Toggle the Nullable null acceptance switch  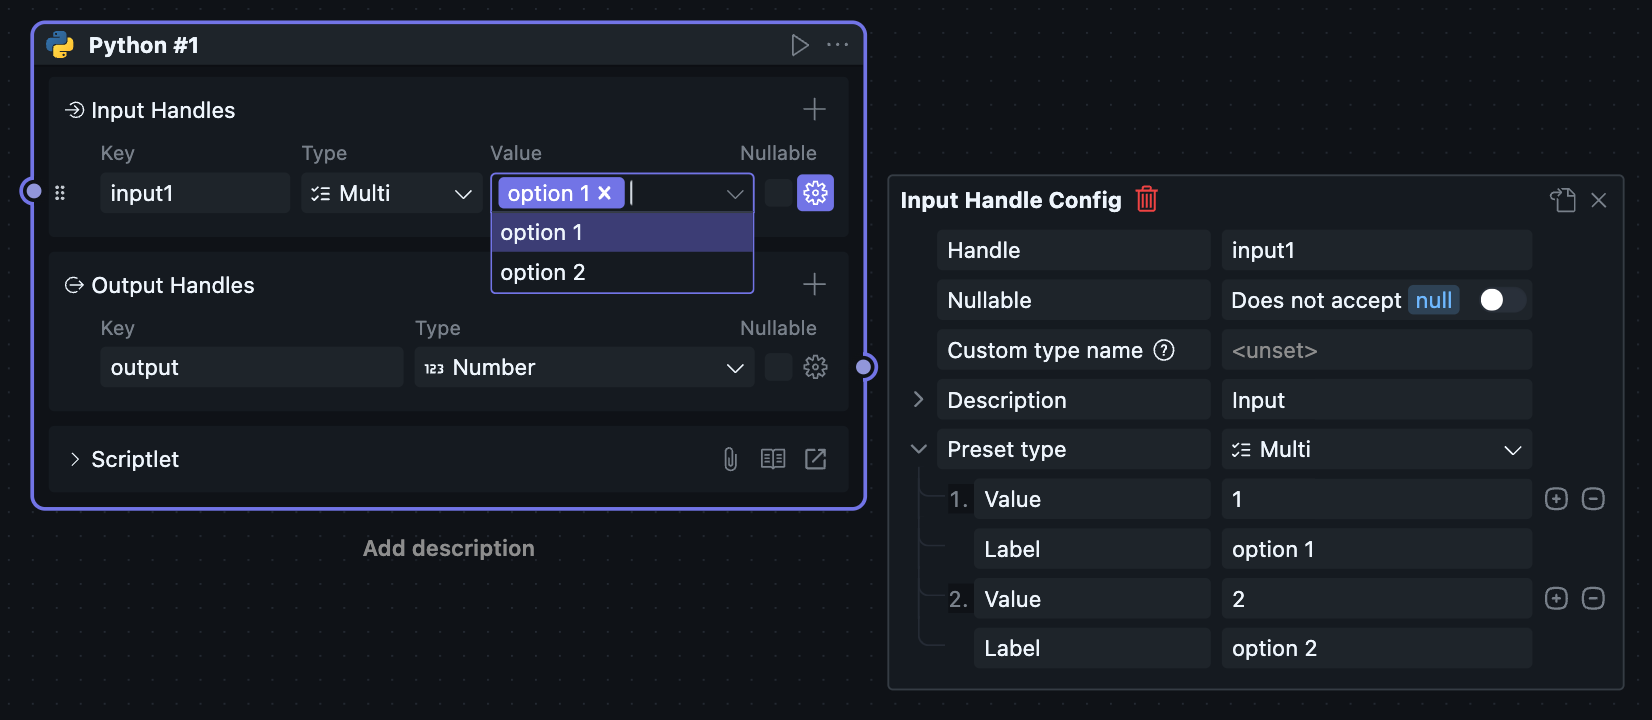(x=1500, y=300)
